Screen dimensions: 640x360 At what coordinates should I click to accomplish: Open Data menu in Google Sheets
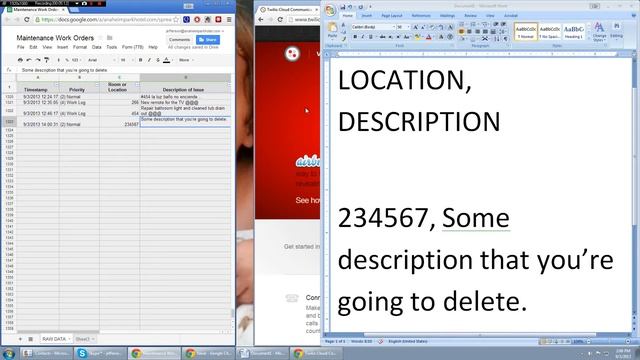click(x=96, y=47)
